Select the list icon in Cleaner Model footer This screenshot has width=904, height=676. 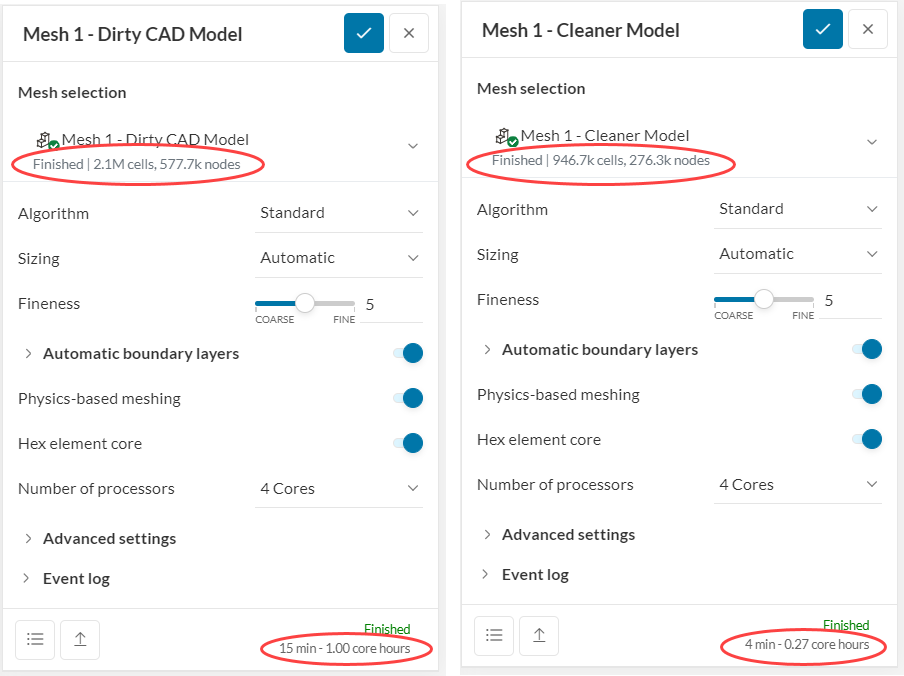tap(494, 635)
